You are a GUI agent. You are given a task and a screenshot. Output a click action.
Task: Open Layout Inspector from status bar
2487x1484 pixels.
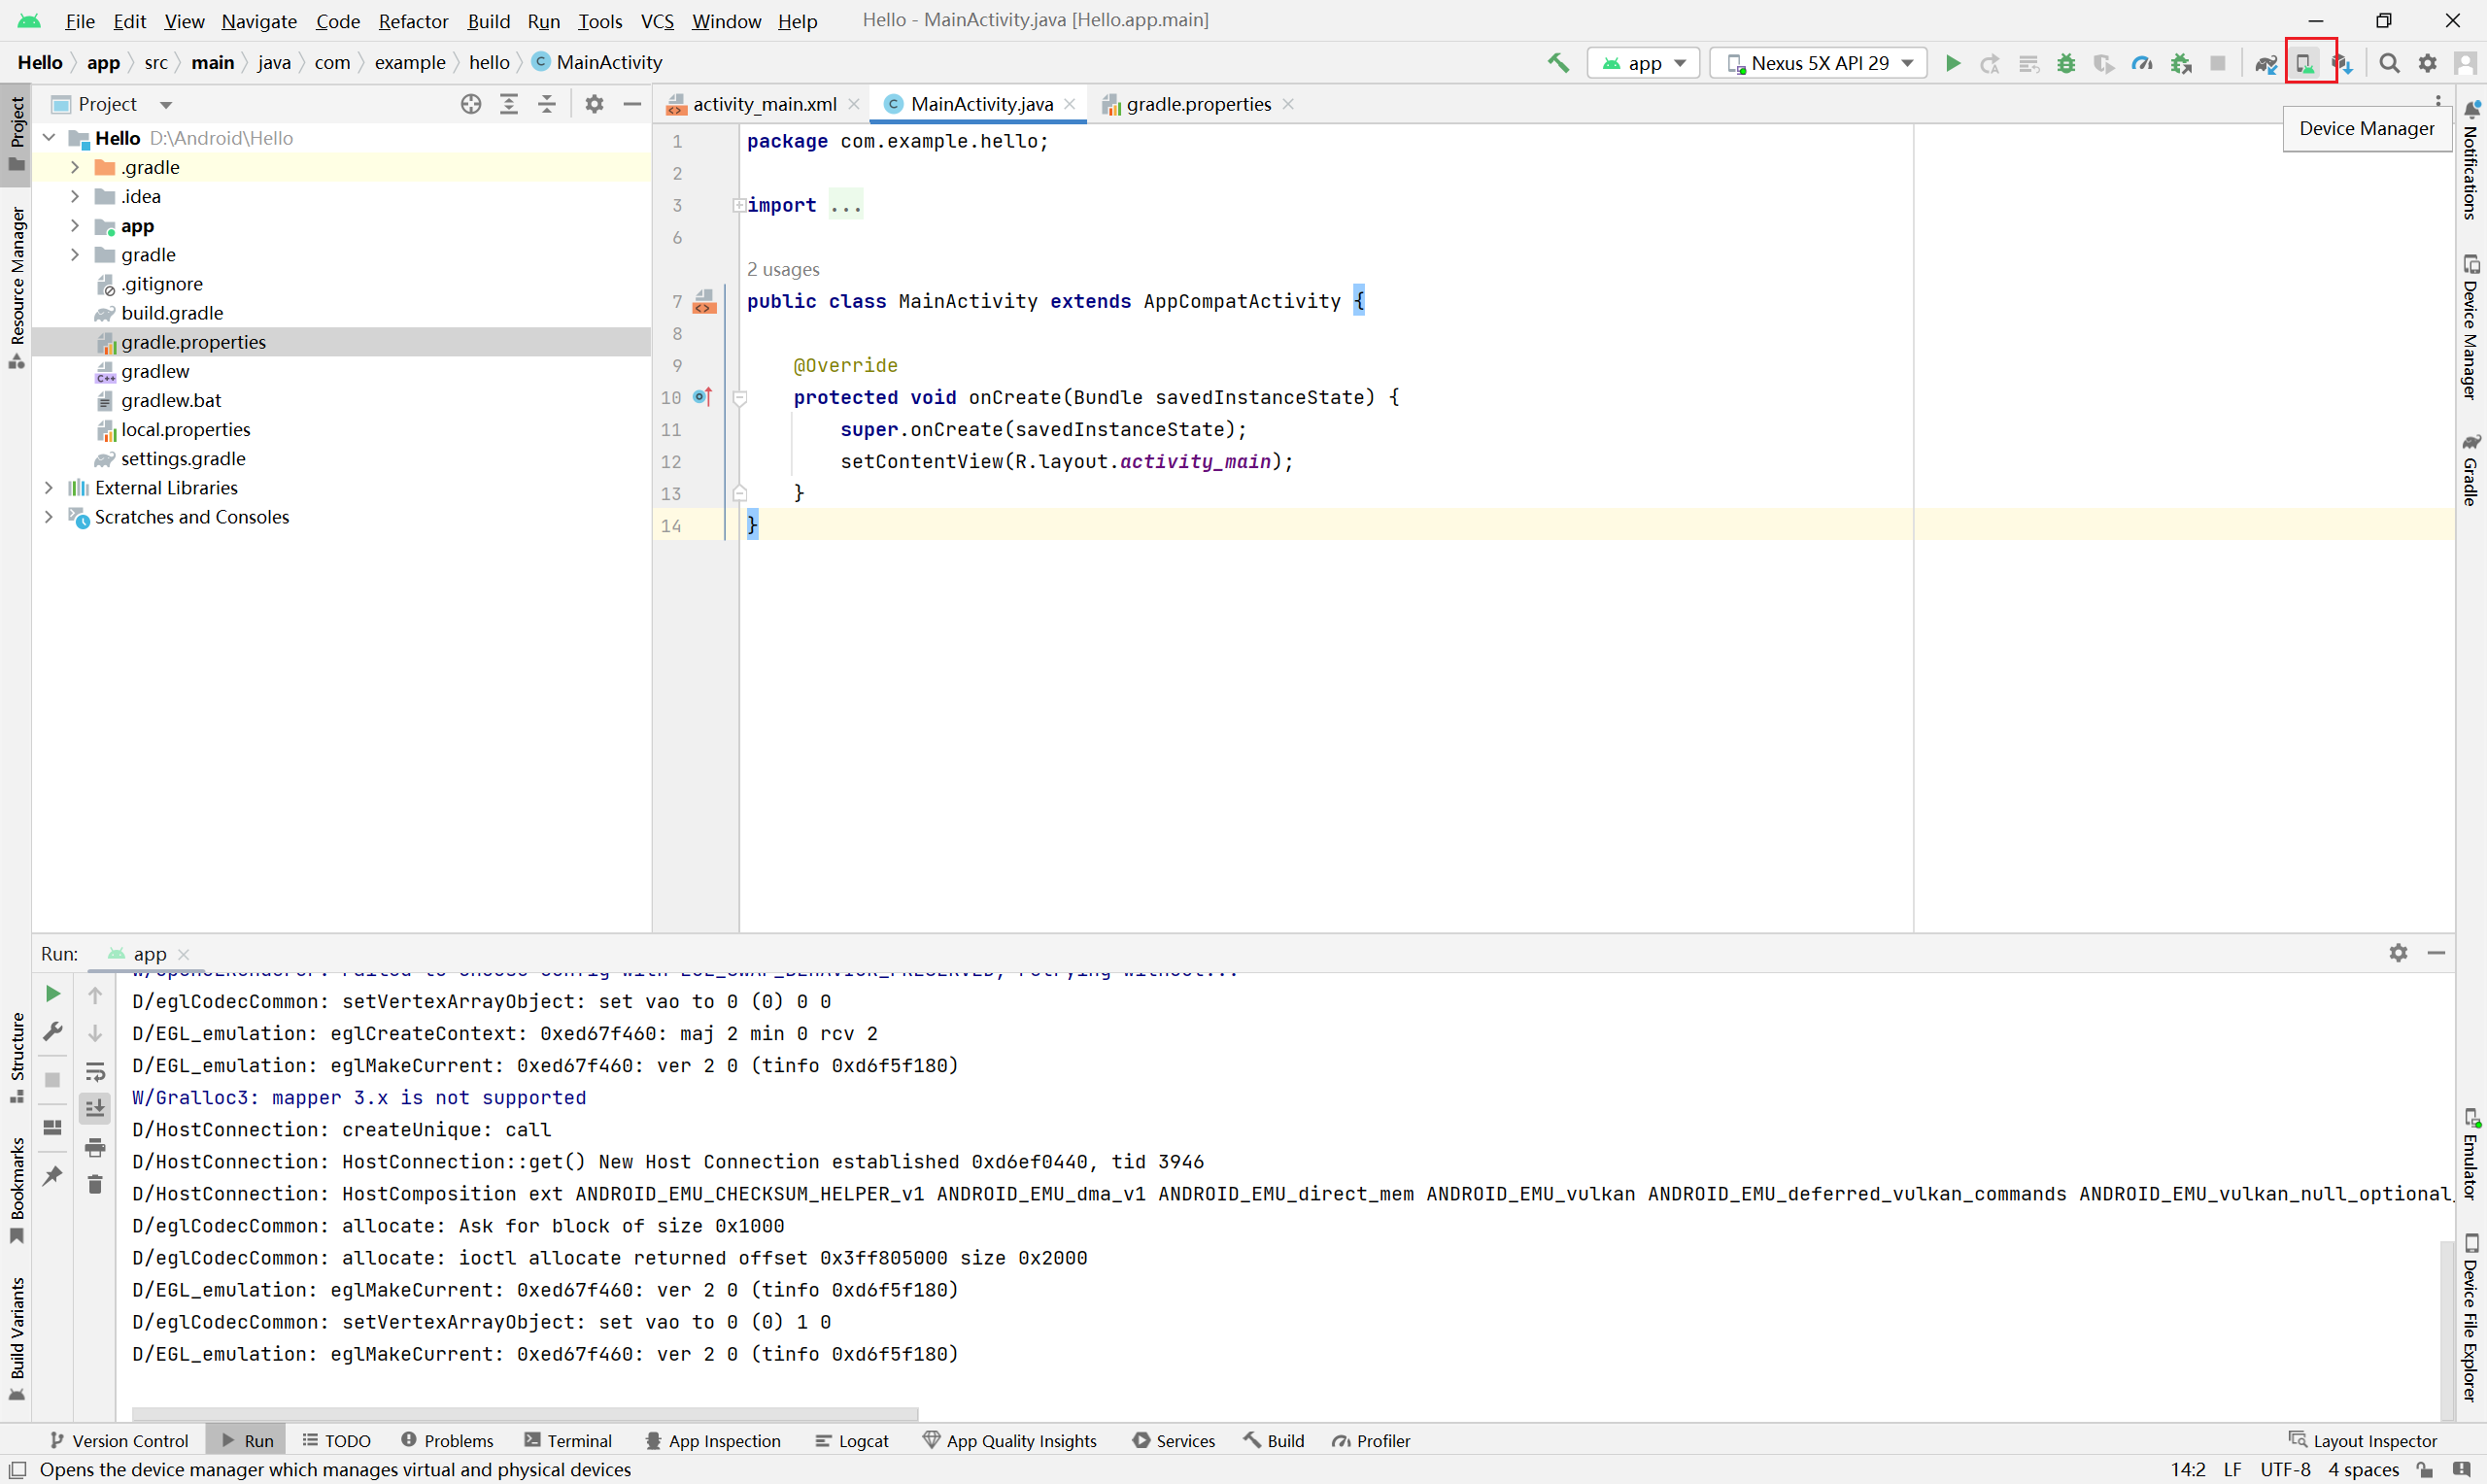pyautogui.click(x=2363, y=1441)
